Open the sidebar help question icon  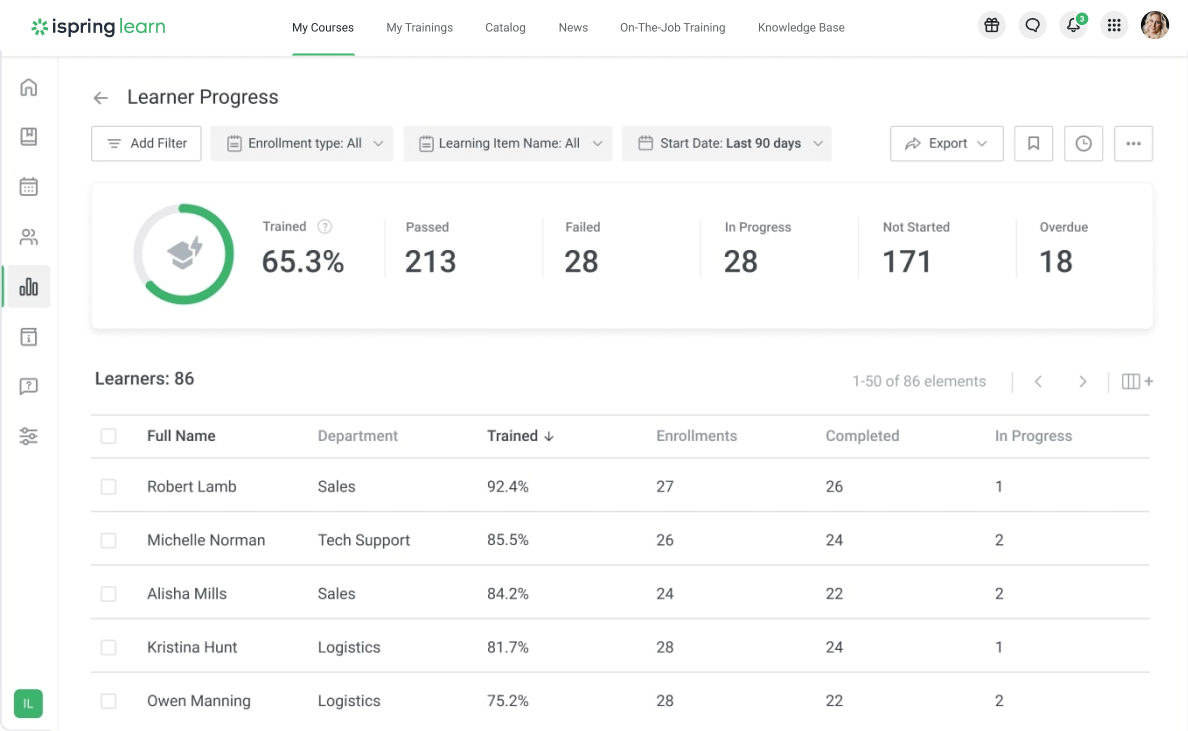[x=29, y=386]
